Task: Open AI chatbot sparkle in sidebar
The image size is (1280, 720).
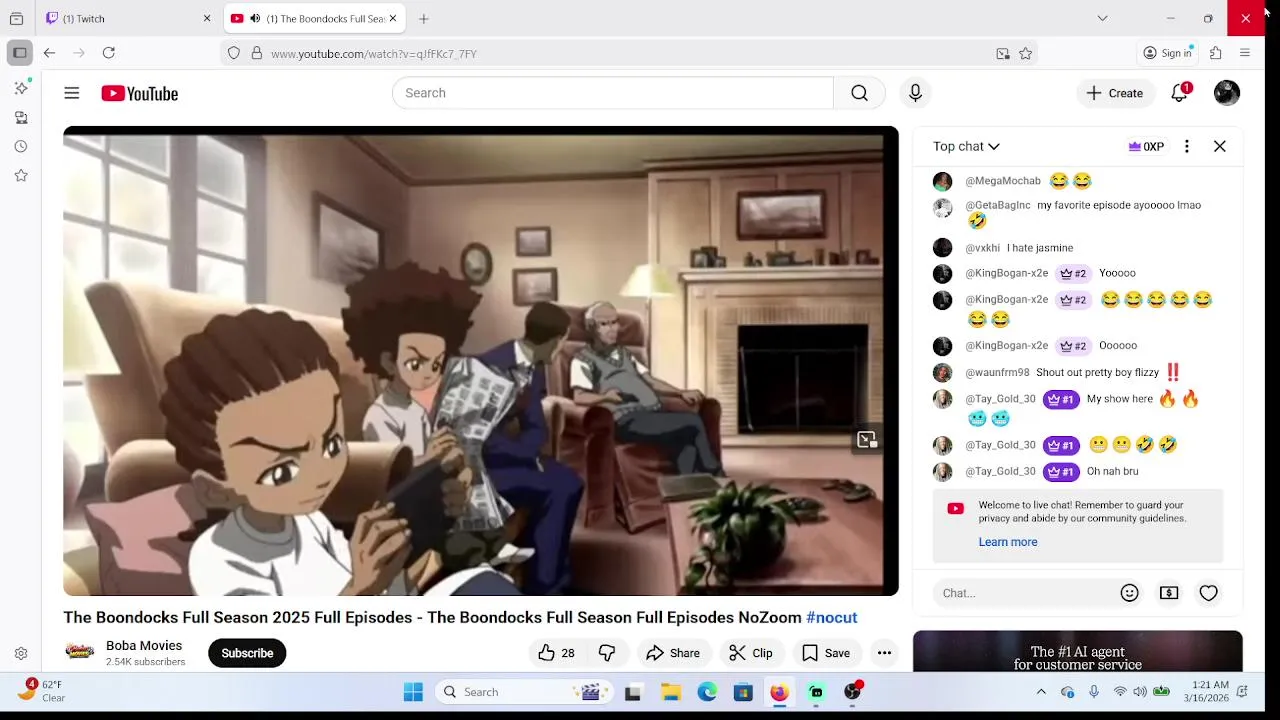Action: (21, 88)
